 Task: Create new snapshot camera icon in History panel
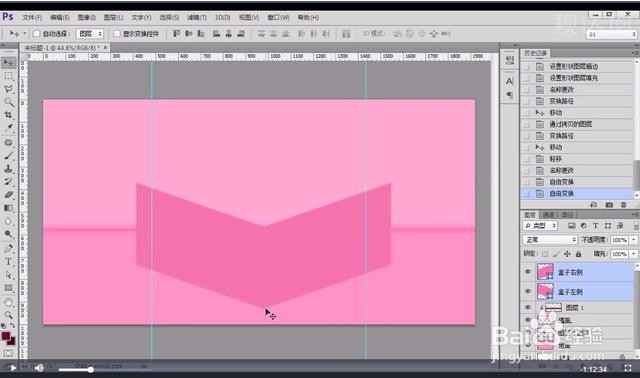(x=609, y=205)
